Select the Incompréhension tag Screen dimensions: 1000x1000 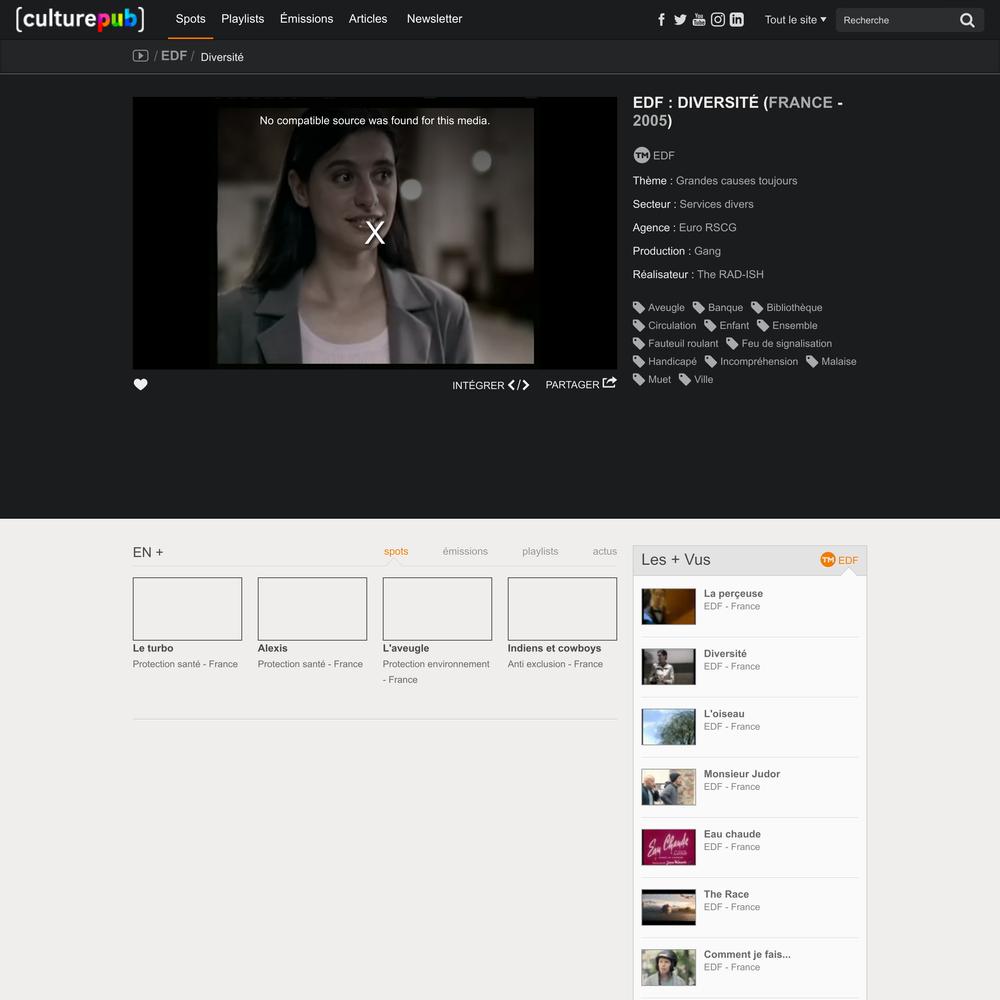point(751,362)
